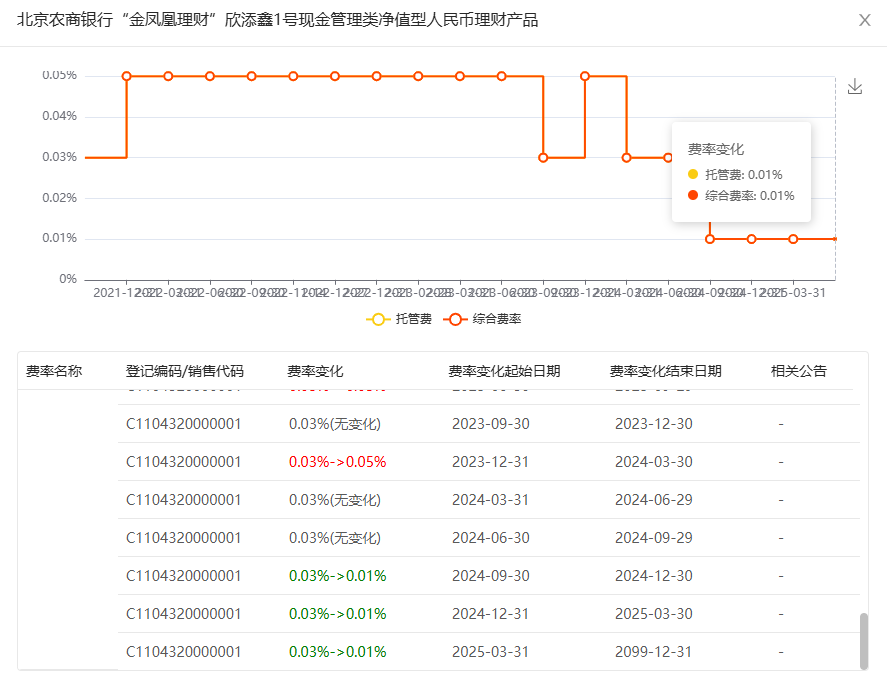887x691 pixels.
Task: Select the end date 2024-06-29 cell
Action: (x=653, y=500)
